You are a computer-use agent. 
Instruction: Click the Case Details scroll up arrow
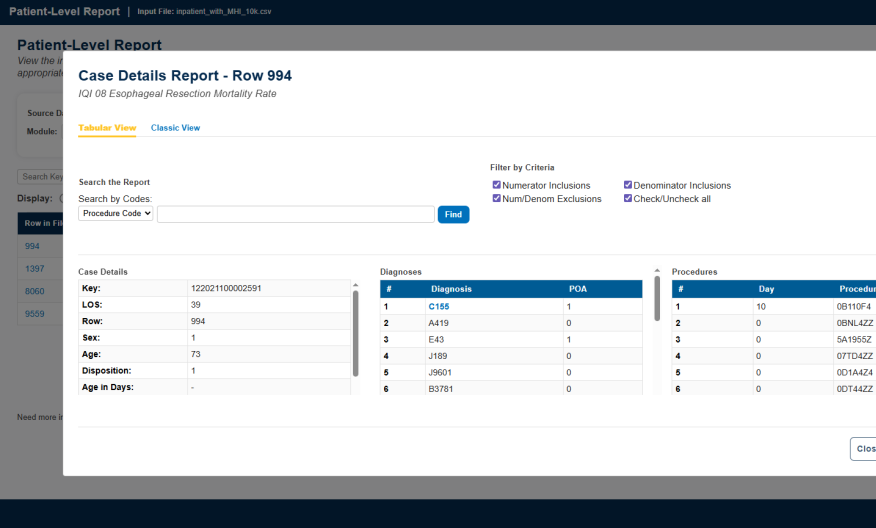pyautogui.click(x=355, y=285)
